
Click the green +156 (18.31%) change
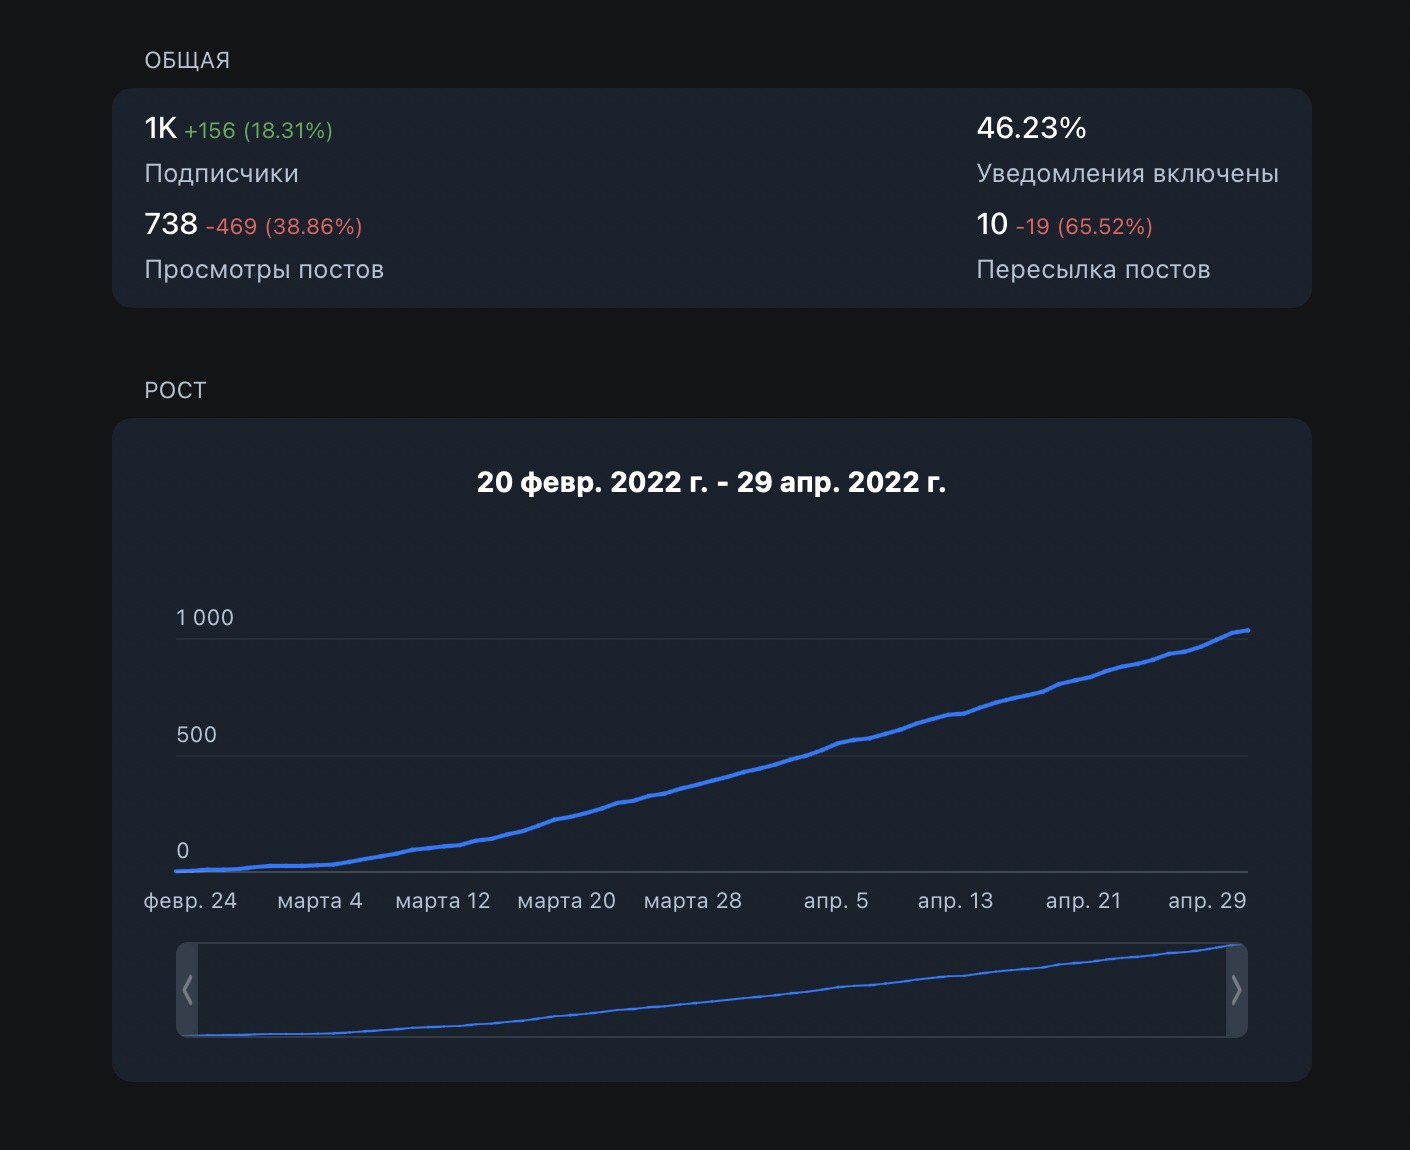click(x=258, y=131)
